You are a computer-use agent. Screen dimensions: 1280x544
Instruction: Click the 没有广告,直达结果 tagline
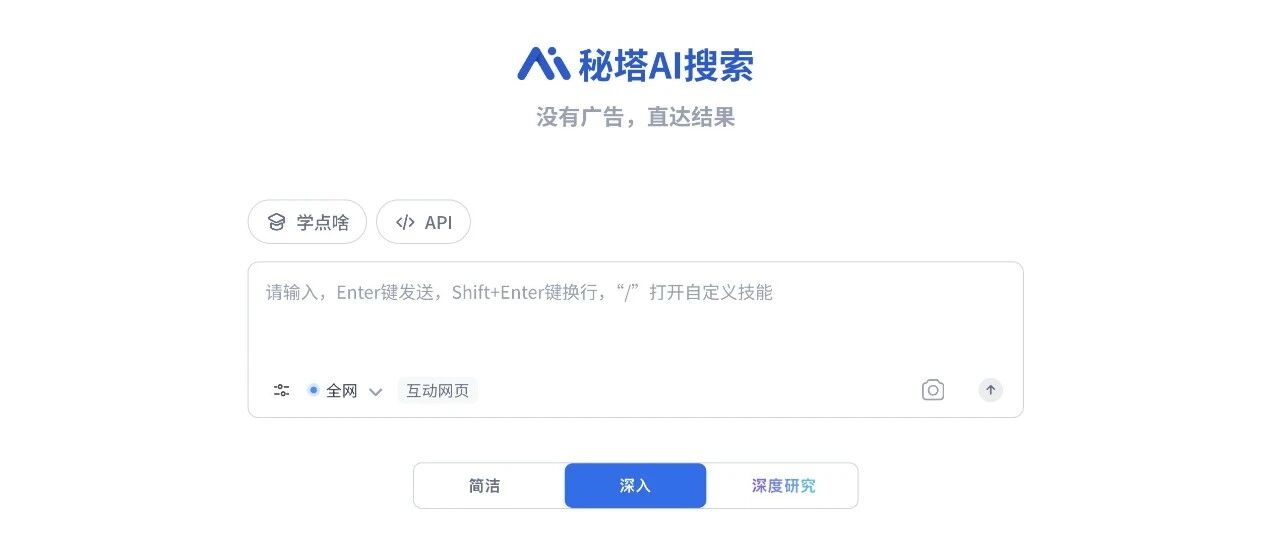point(636,117)
